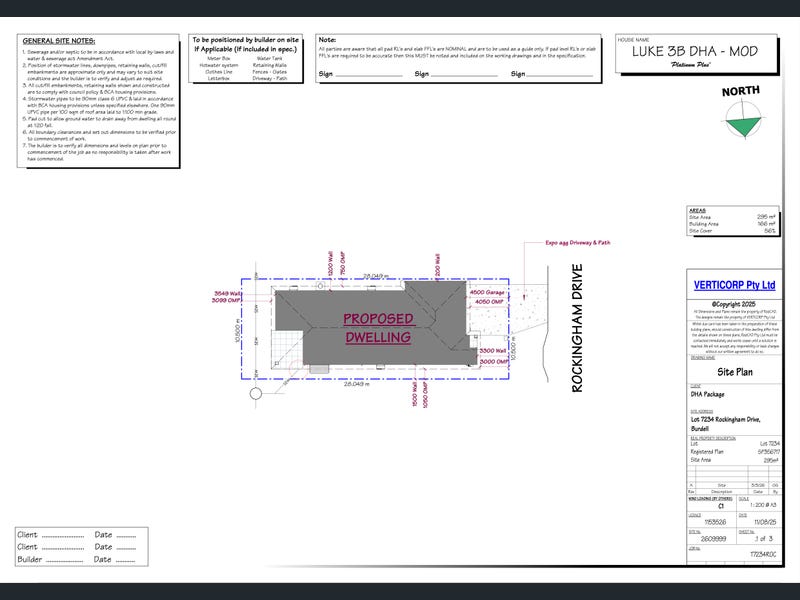Click the green north compass arrow
This screenshot has height=600, width=800.
(x=744, y=126)
